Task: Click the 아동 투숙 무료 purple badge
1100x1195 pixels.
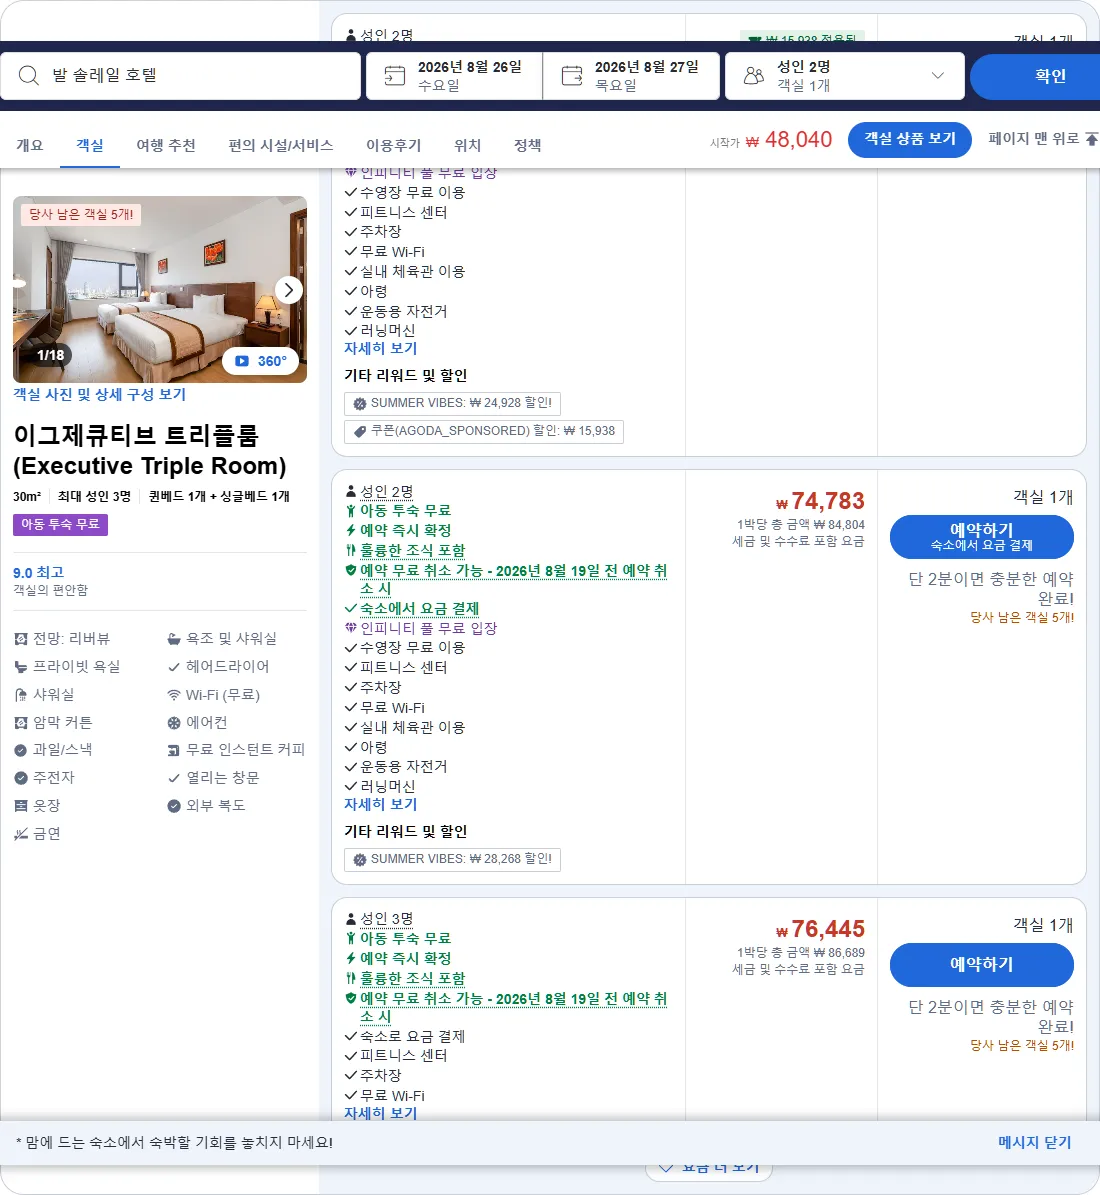Action: (x=60, y=524)
